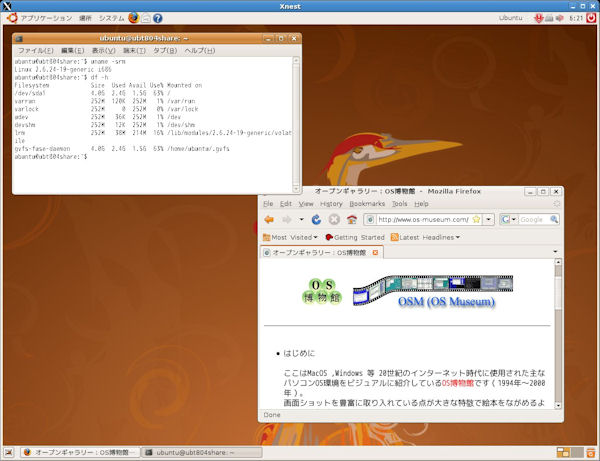Open terminal タブ(B) menu
Screen dimensions: 600x461
(x=165, y=50)
